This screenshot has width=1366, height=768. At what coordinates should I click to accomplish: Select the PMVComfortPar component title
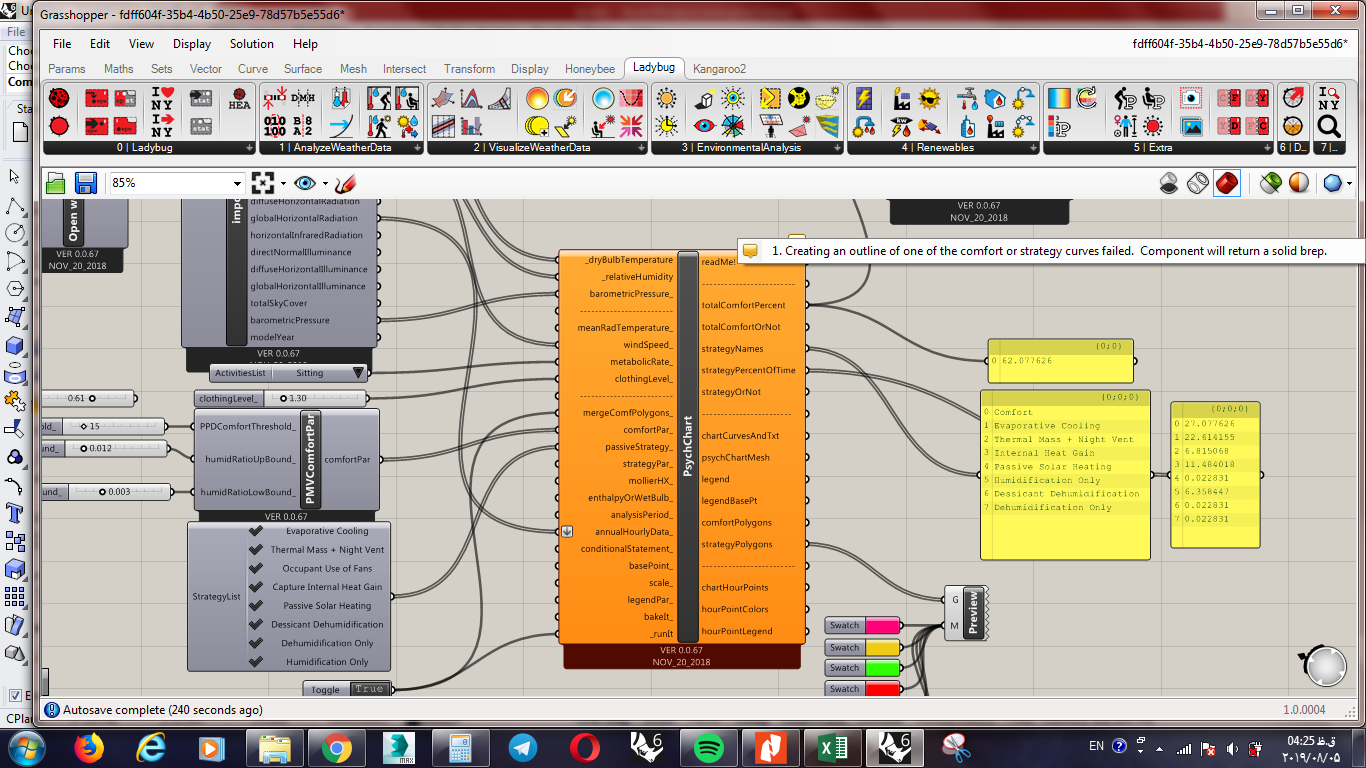[310, 459]
